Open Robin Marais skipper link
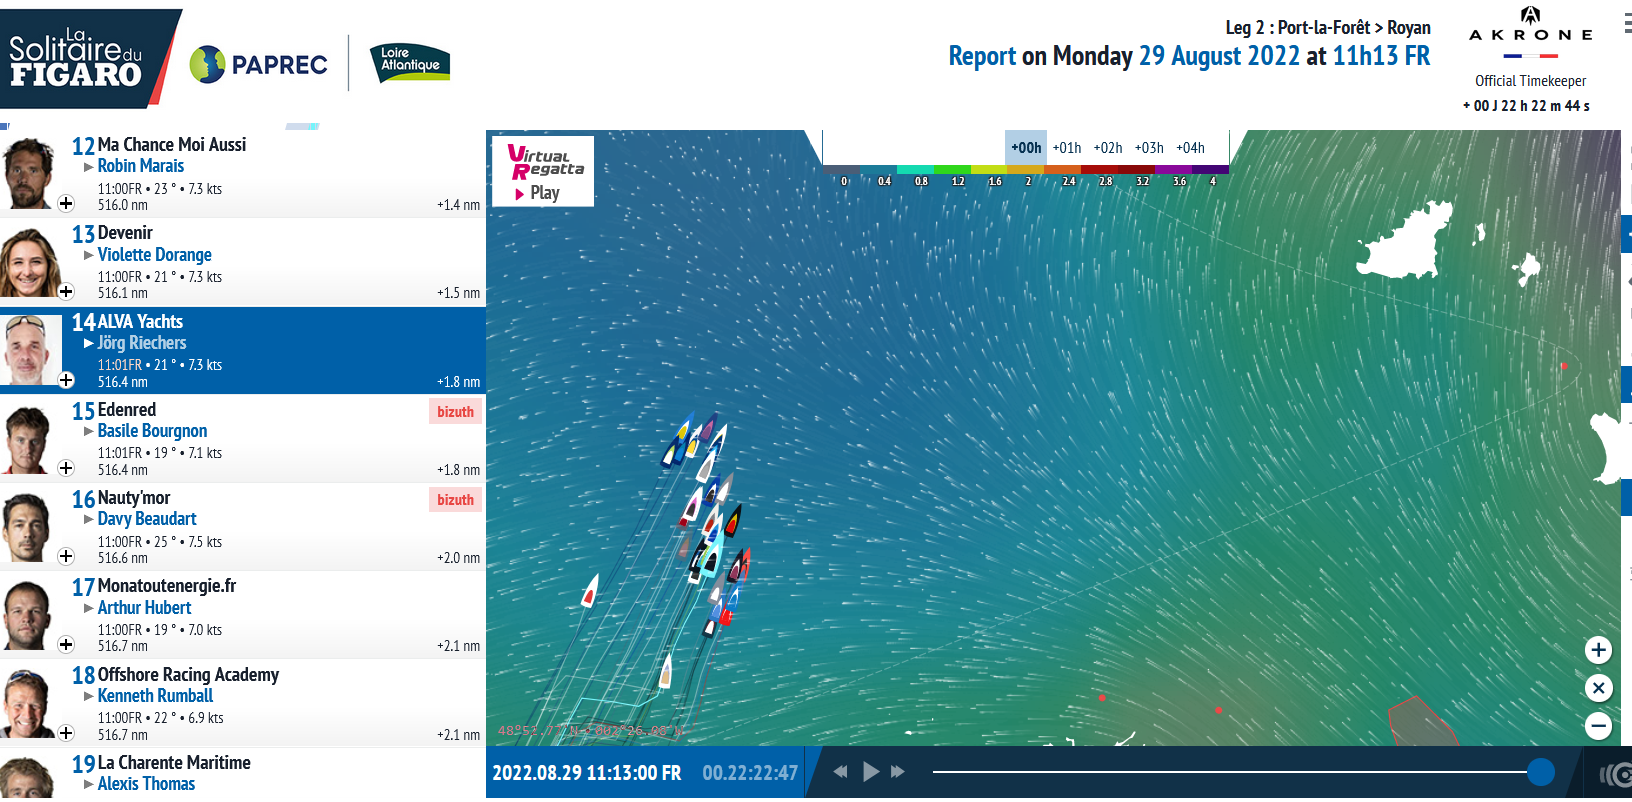 (141, 166)
